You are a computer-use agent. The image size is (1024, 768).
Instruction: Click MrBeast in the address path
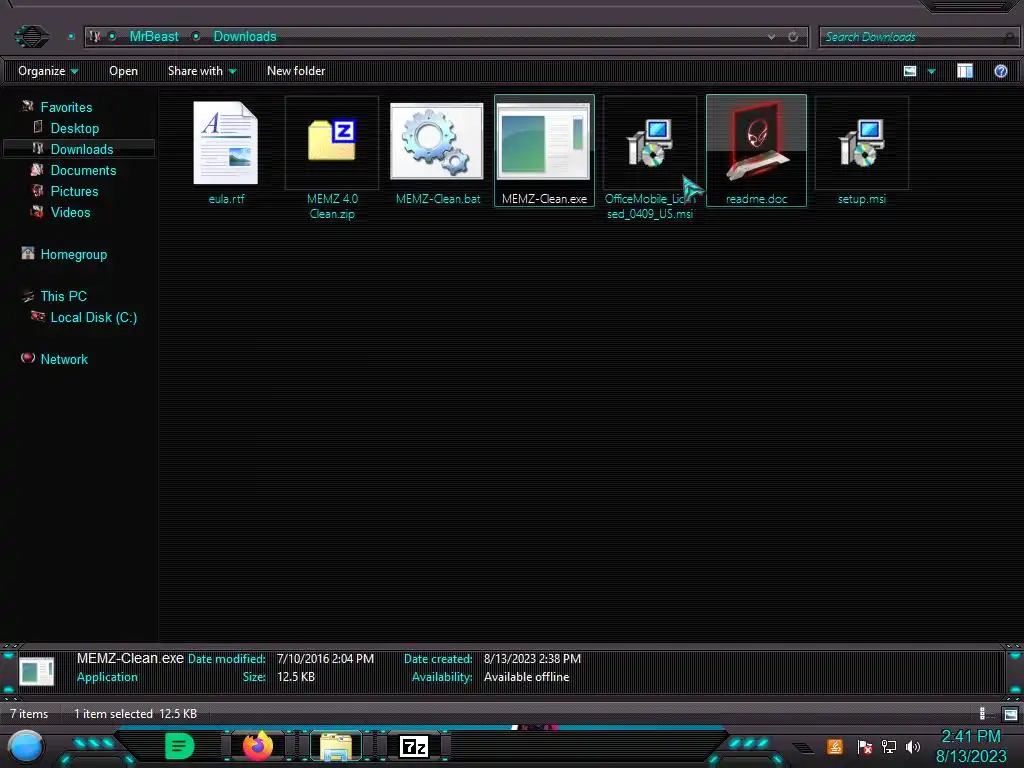[x=153, y=37]
